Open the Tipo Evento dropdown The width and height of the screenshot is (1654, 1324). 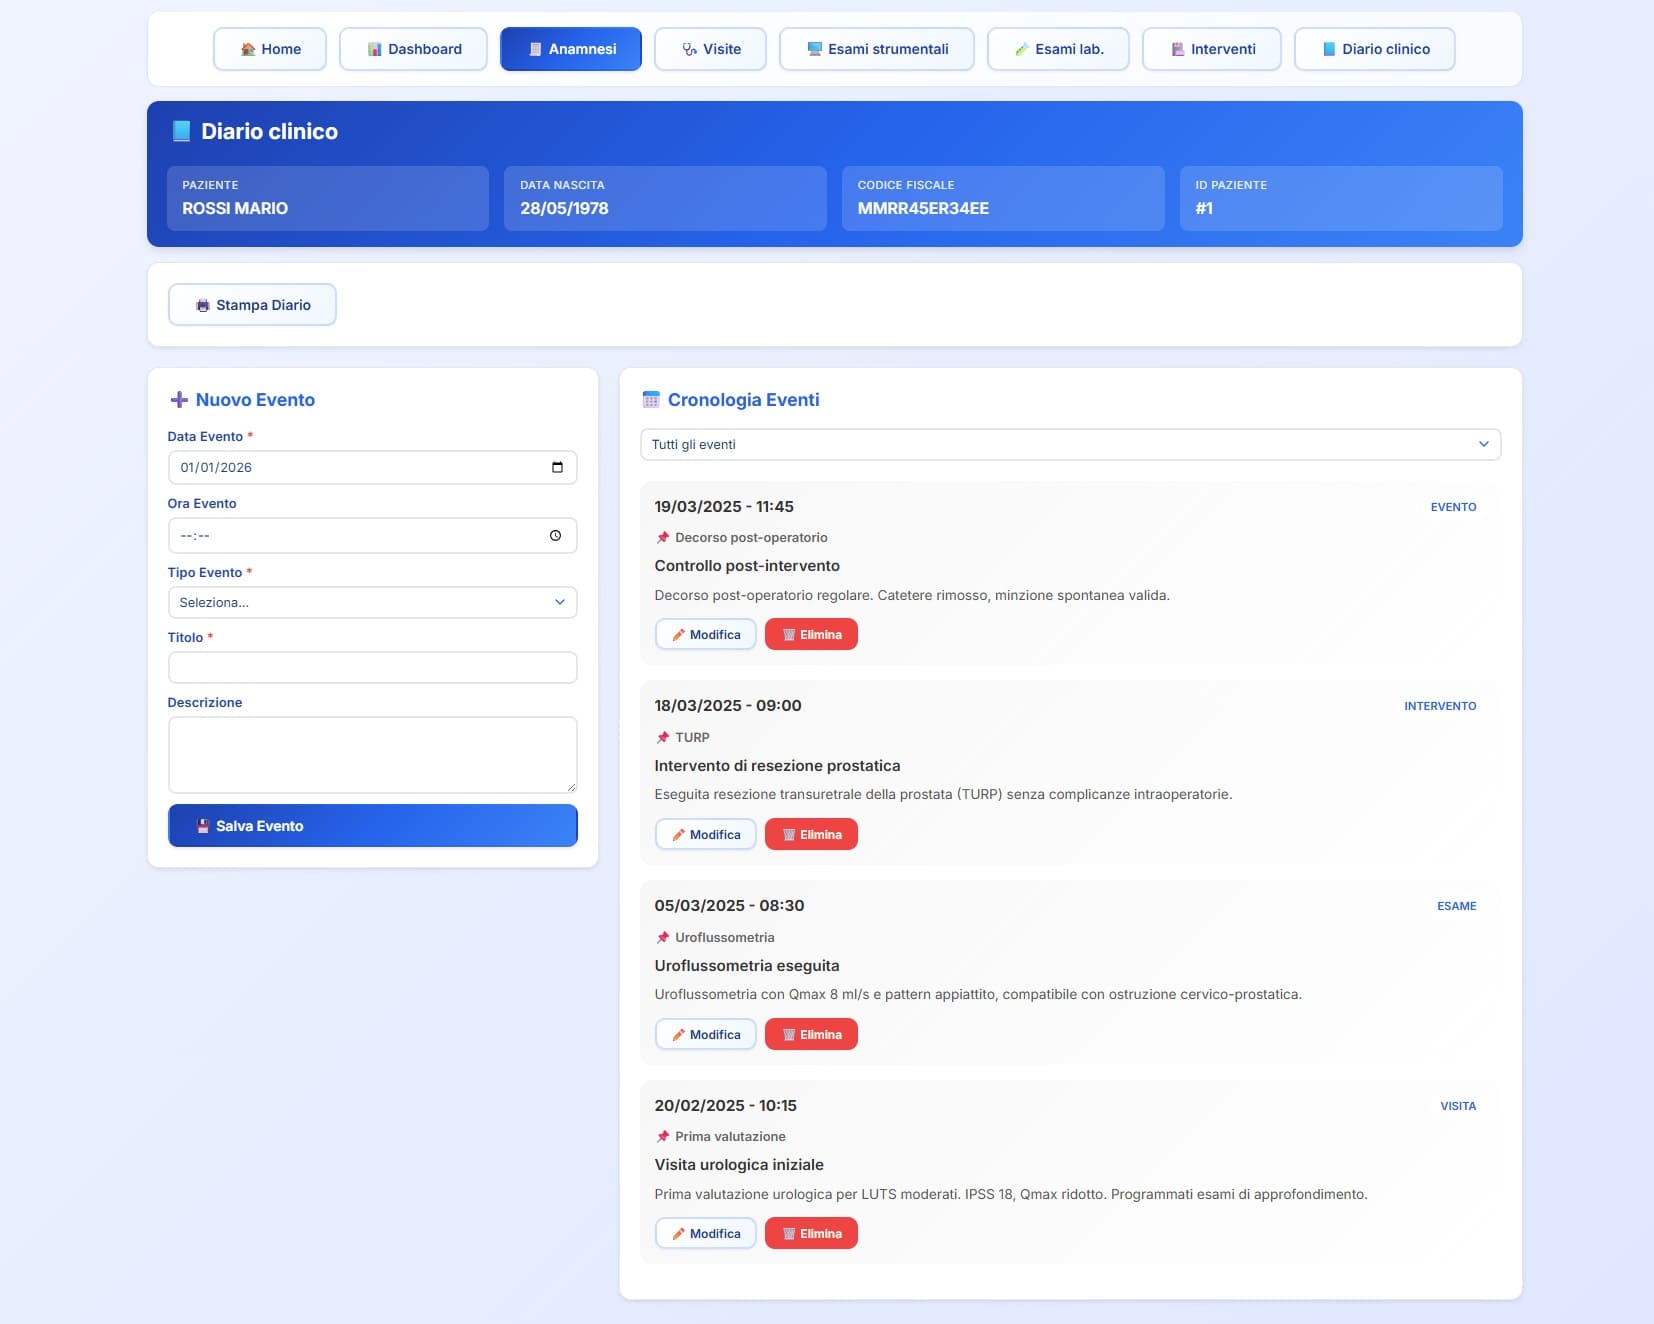point(372,602)
